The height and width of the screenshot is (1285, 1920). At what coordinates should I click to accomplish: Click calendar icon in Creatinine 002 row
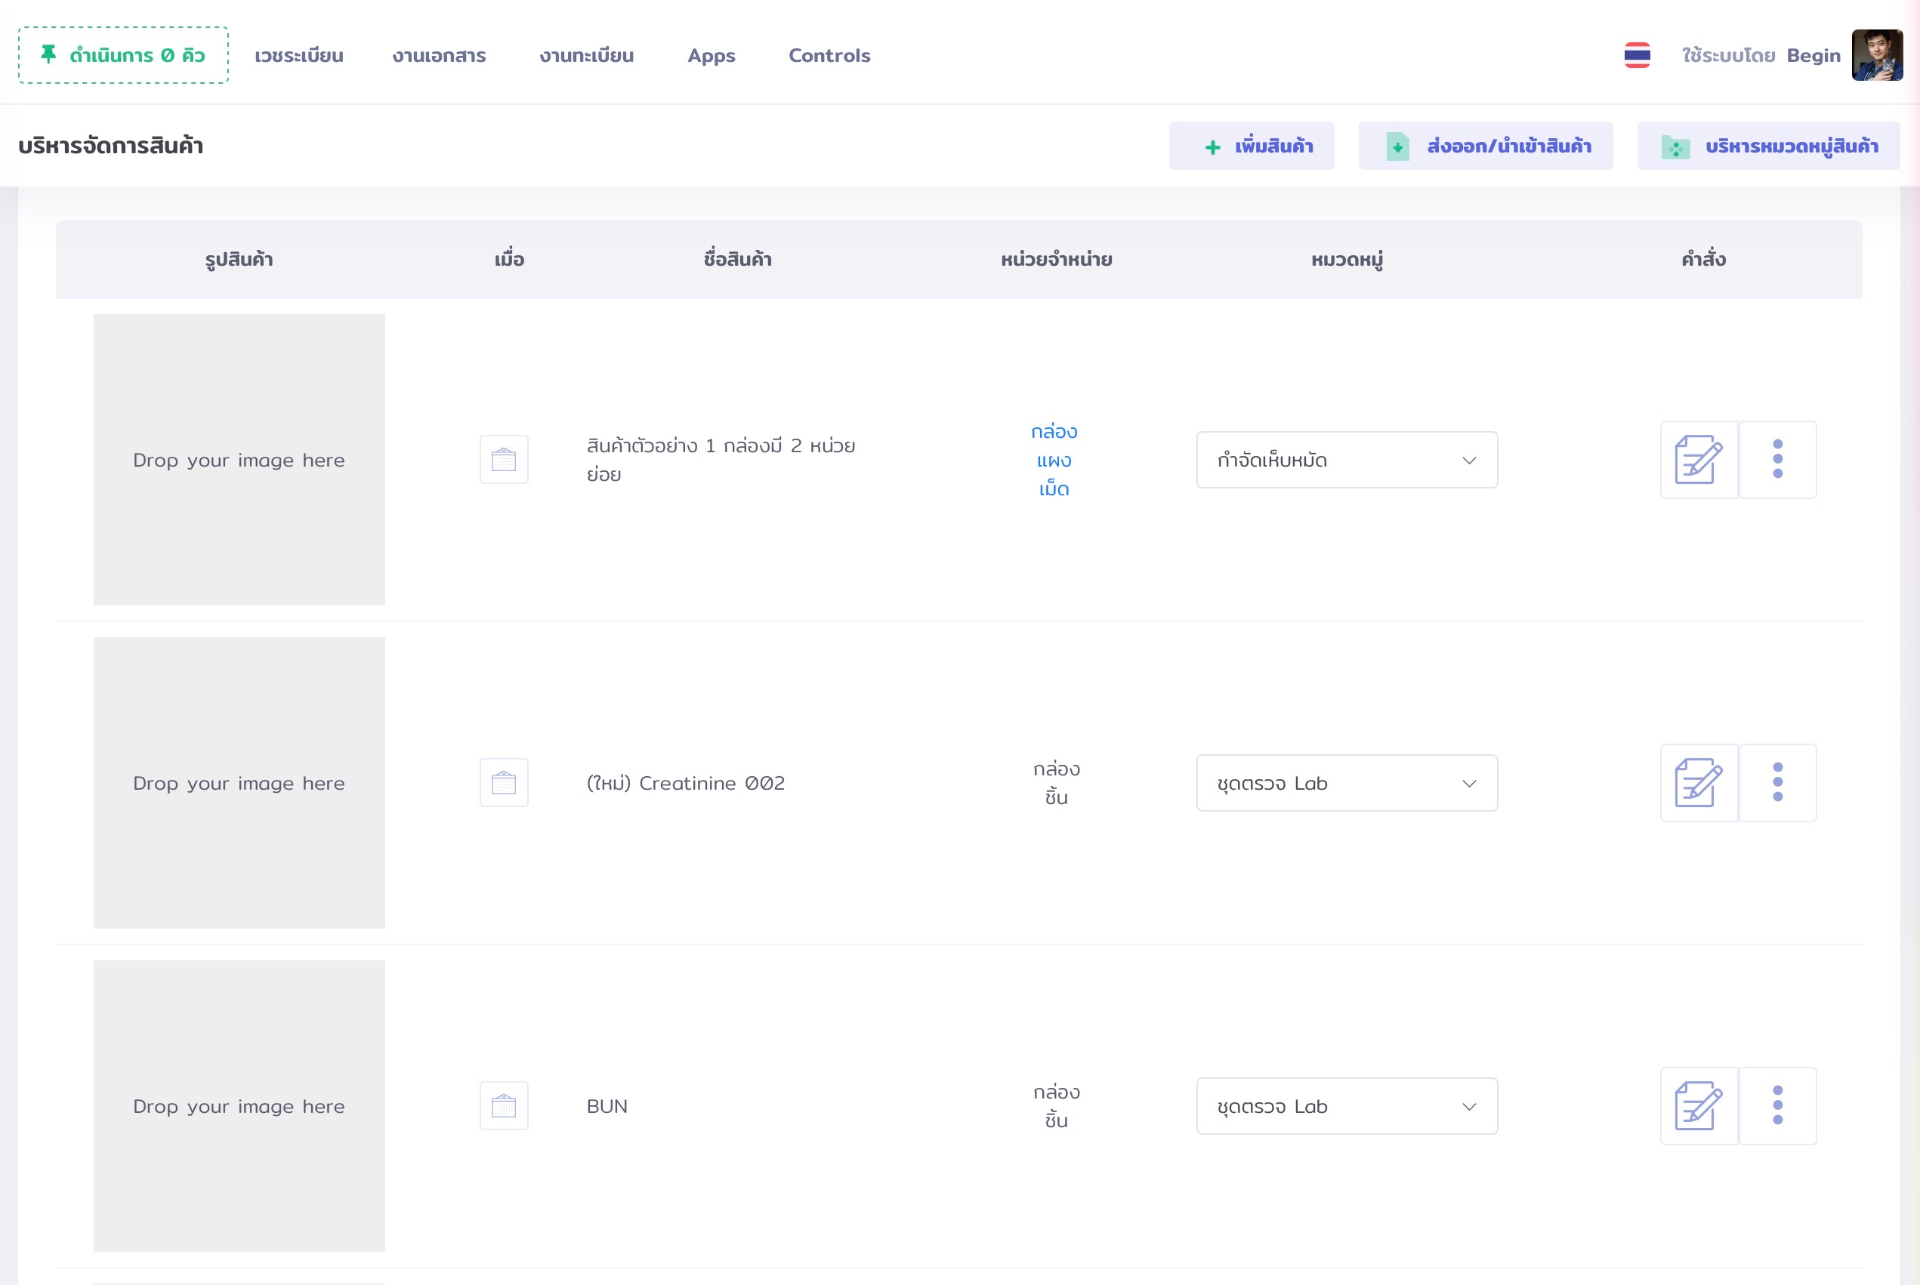504,783
